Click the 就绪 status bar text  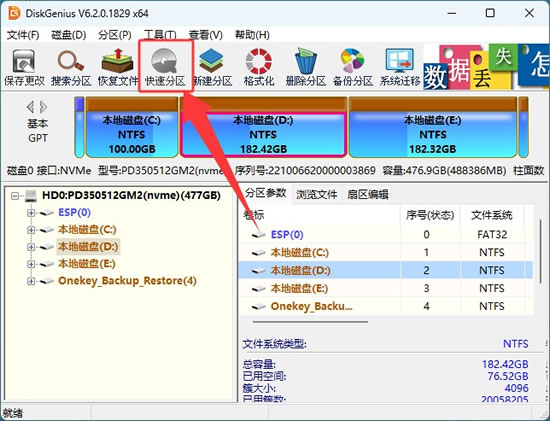(x=13, y=413)
